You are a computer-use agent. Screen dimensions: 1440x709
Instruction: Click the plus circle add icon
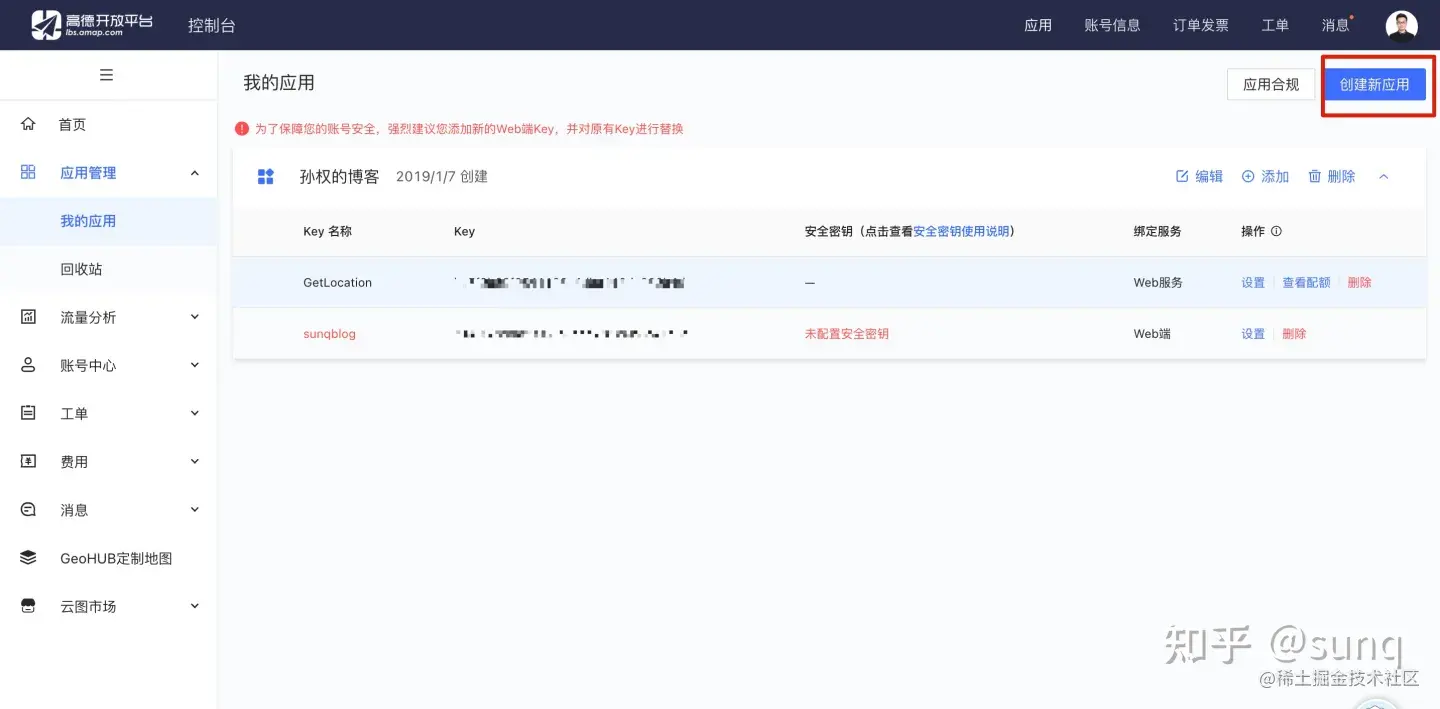pyautogui.click(x=1248, y=176)
